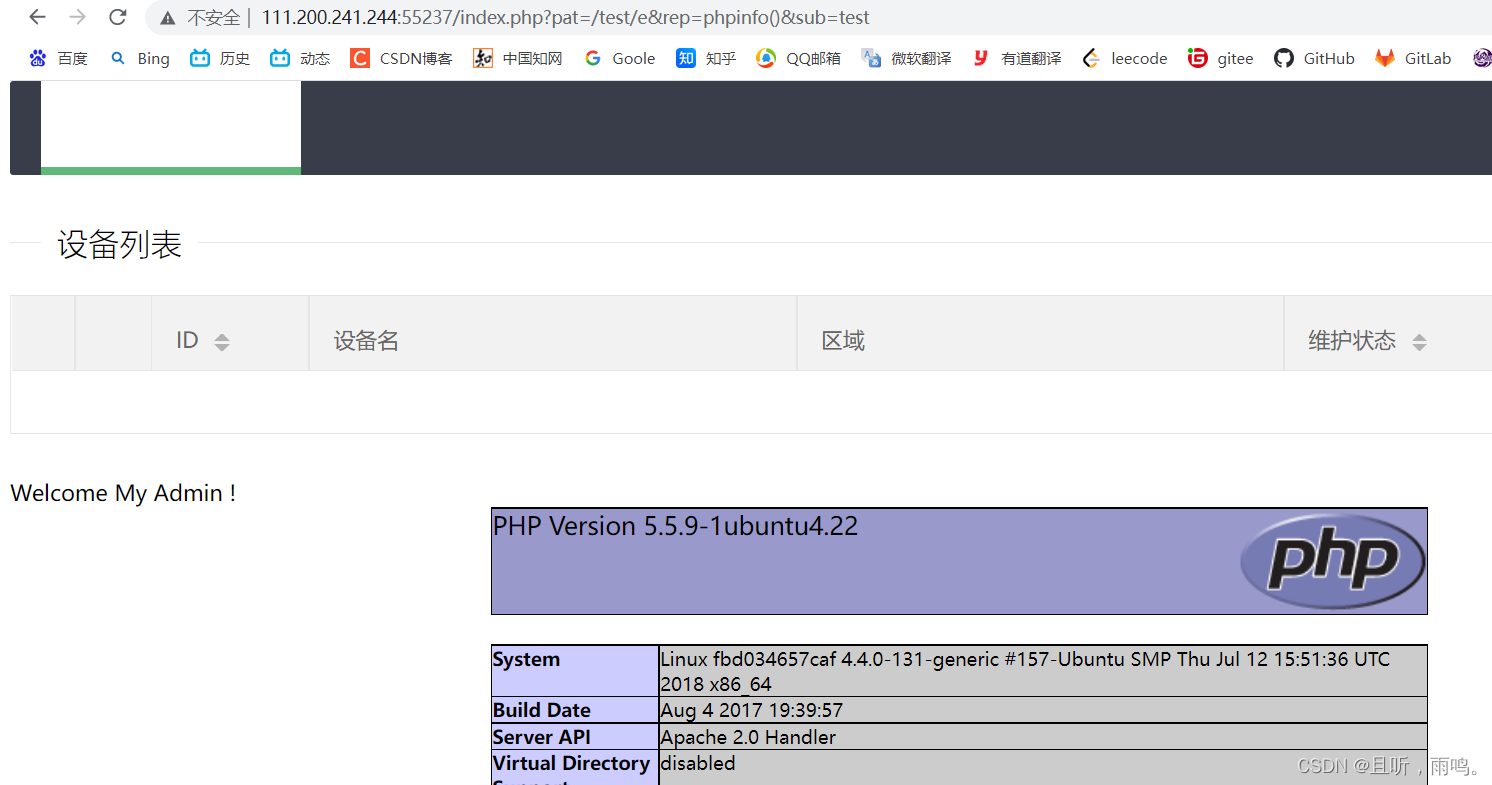Viewport: 1492px width, 785px height.
Task: Open the QQ邮箱 bookmark
Action: tap(798, 58)
